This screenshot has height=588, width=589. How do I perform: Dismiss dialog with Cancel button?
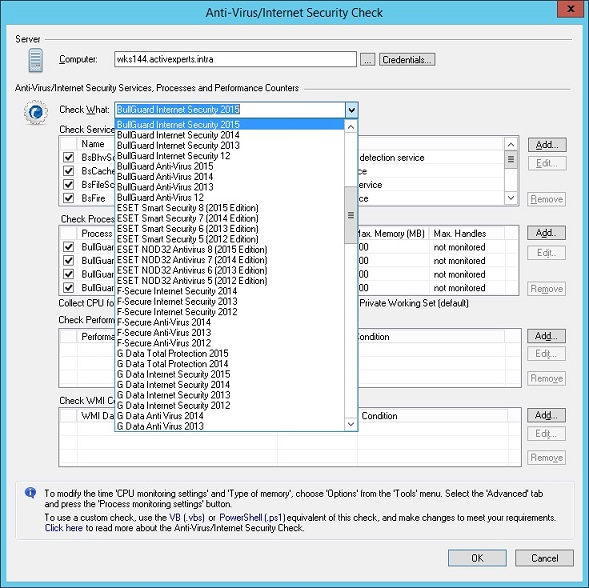(544, 558)
